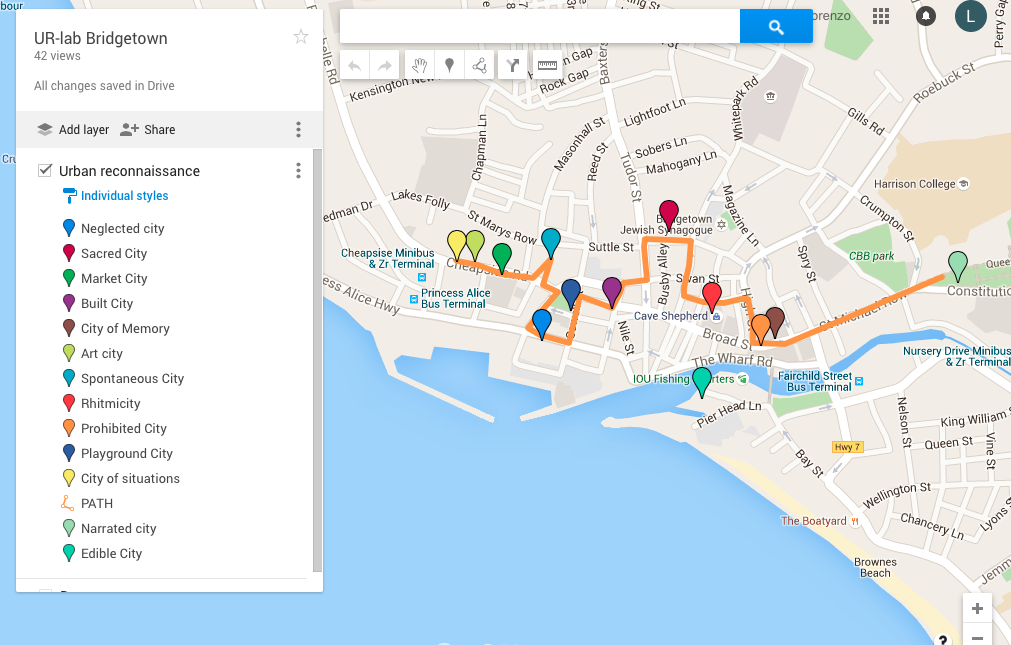Click Cheapside Minibus & Zr Terminal label

(x=388, y=258)
